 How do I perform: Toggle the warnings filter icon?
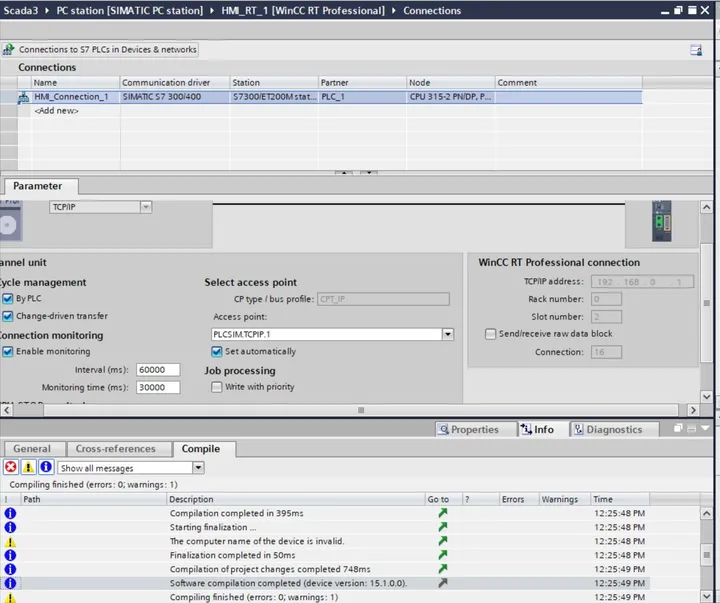(28, 468)
